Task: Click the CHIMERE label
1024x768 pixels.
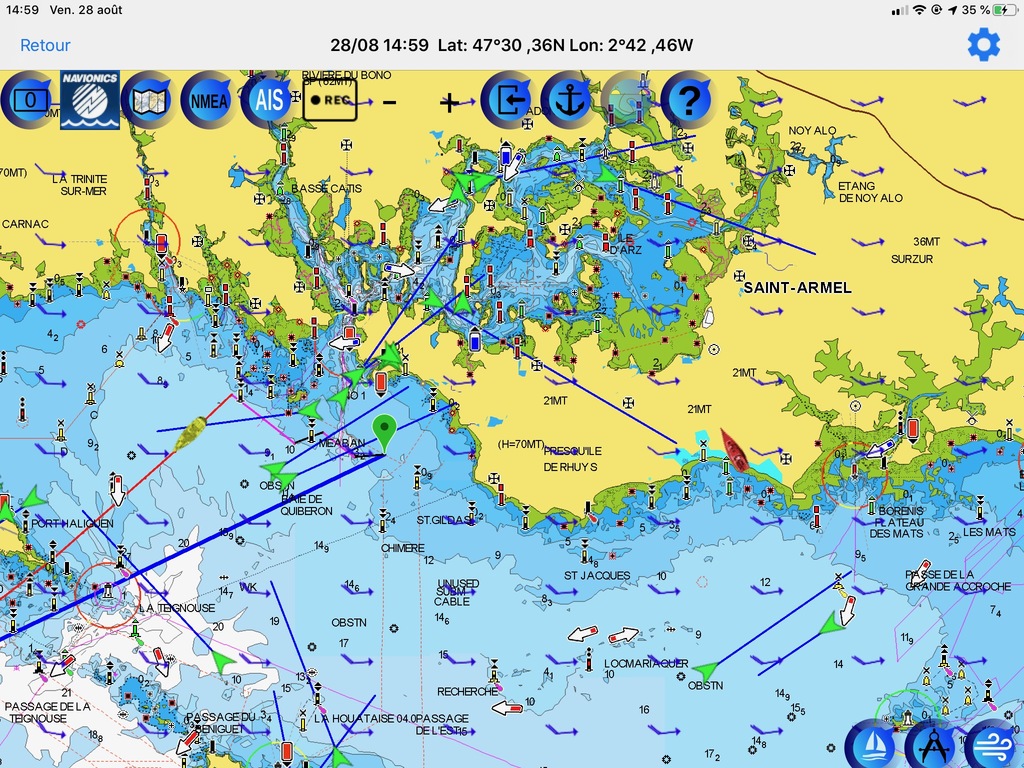Action: tap(403, 548)
